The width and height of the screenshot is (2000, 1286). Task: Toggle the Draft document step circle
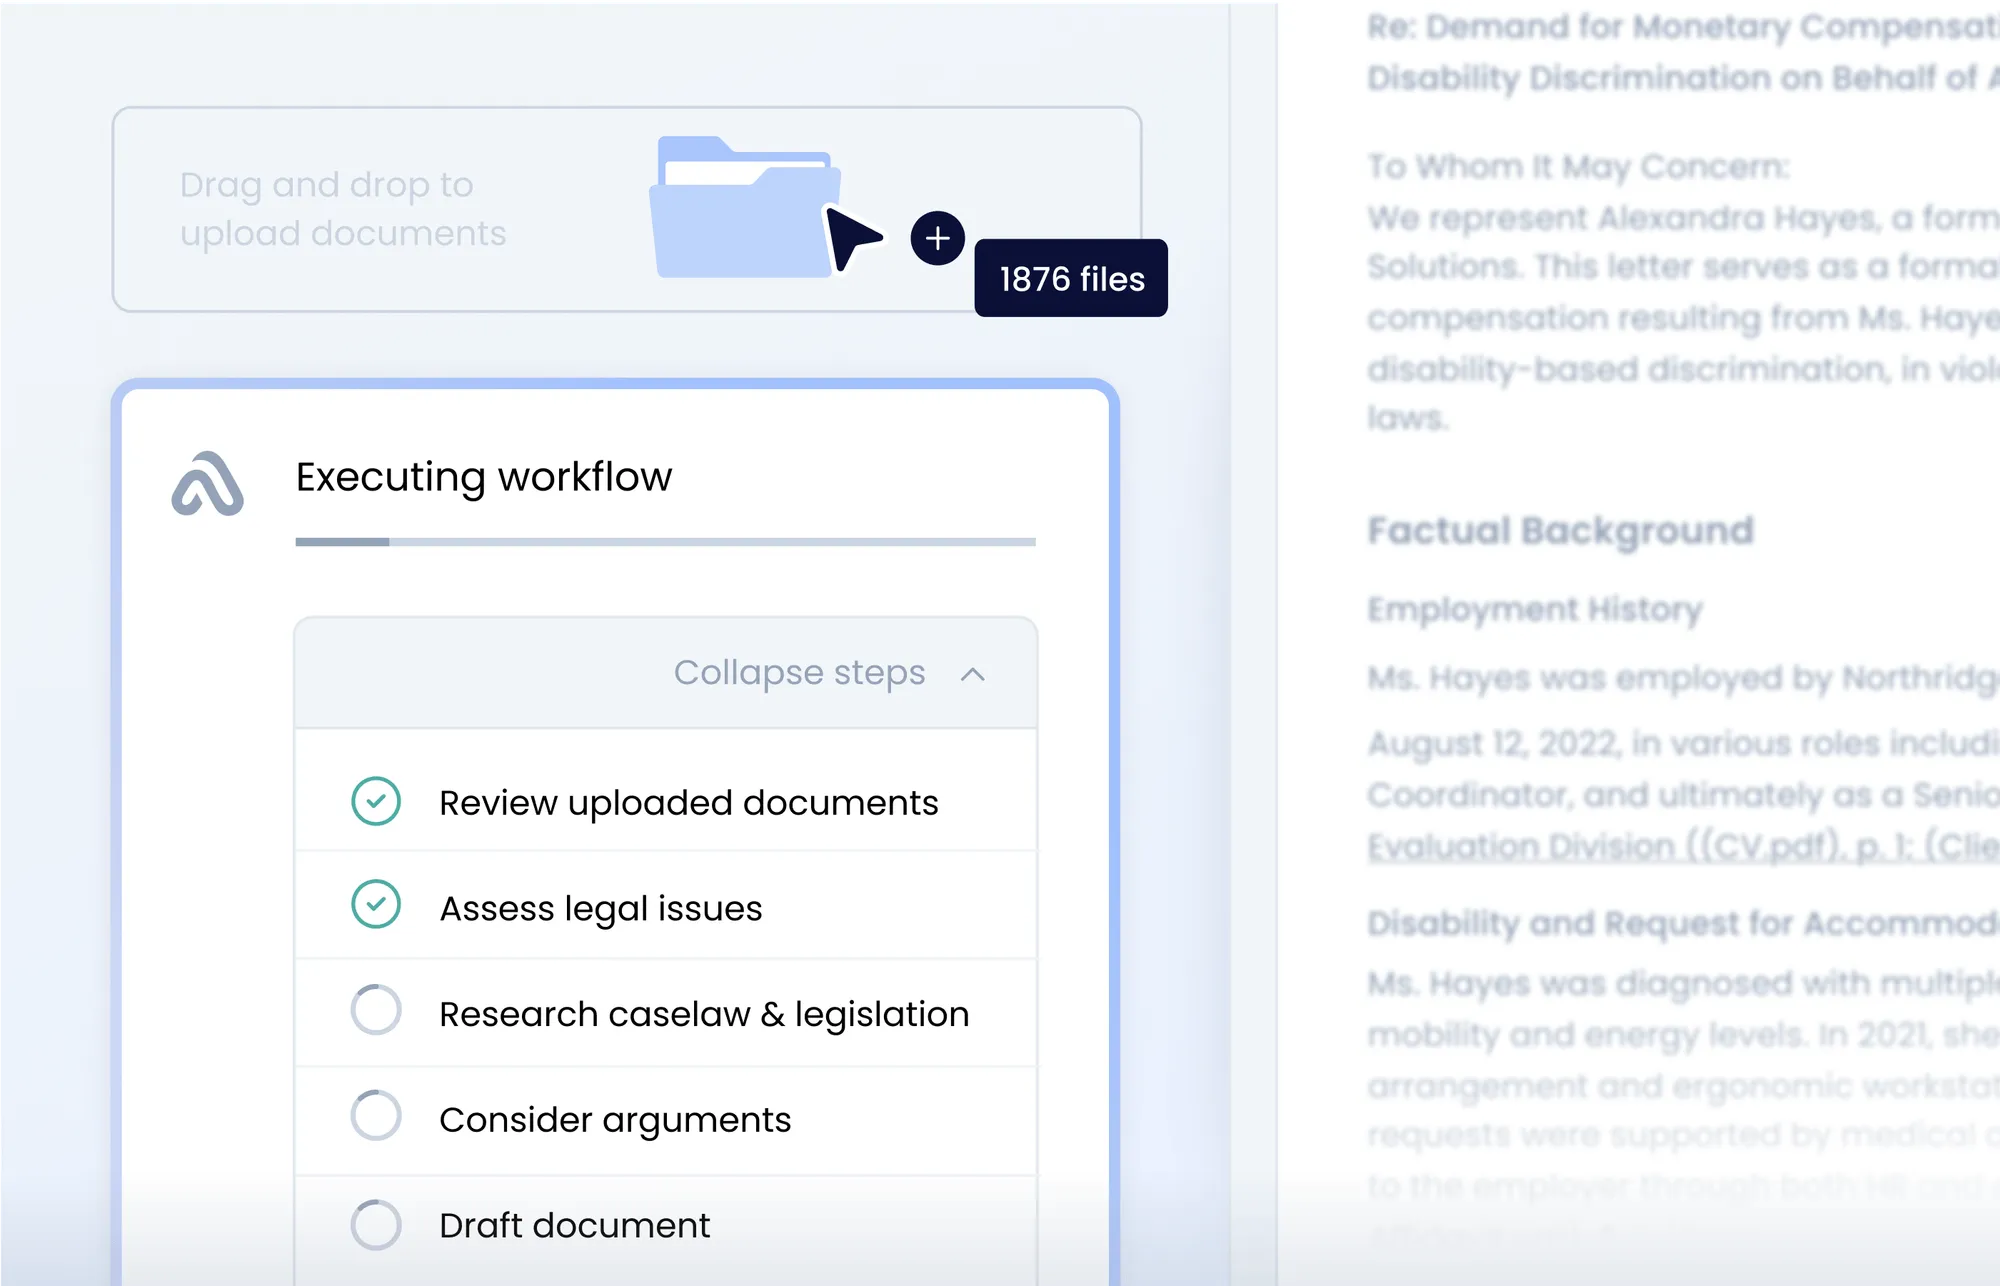click(376, 1224)
